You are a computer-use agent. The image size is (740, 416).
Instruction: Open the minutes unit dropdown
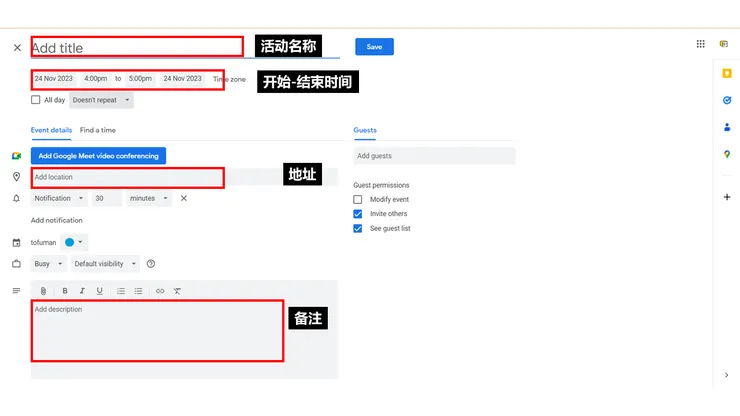[x=149, y=198]
